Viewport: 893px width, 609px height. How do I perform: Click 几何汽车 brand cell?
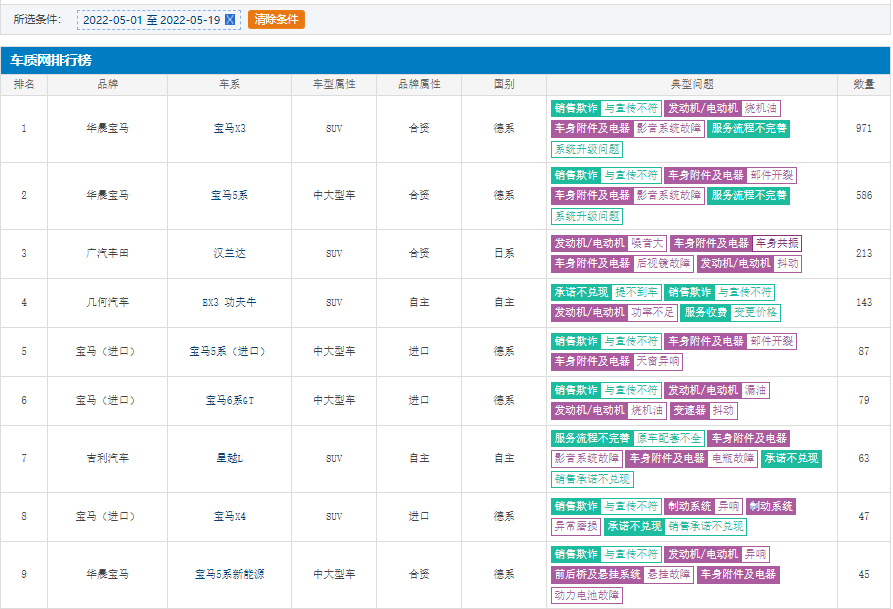tap(108, 303)
